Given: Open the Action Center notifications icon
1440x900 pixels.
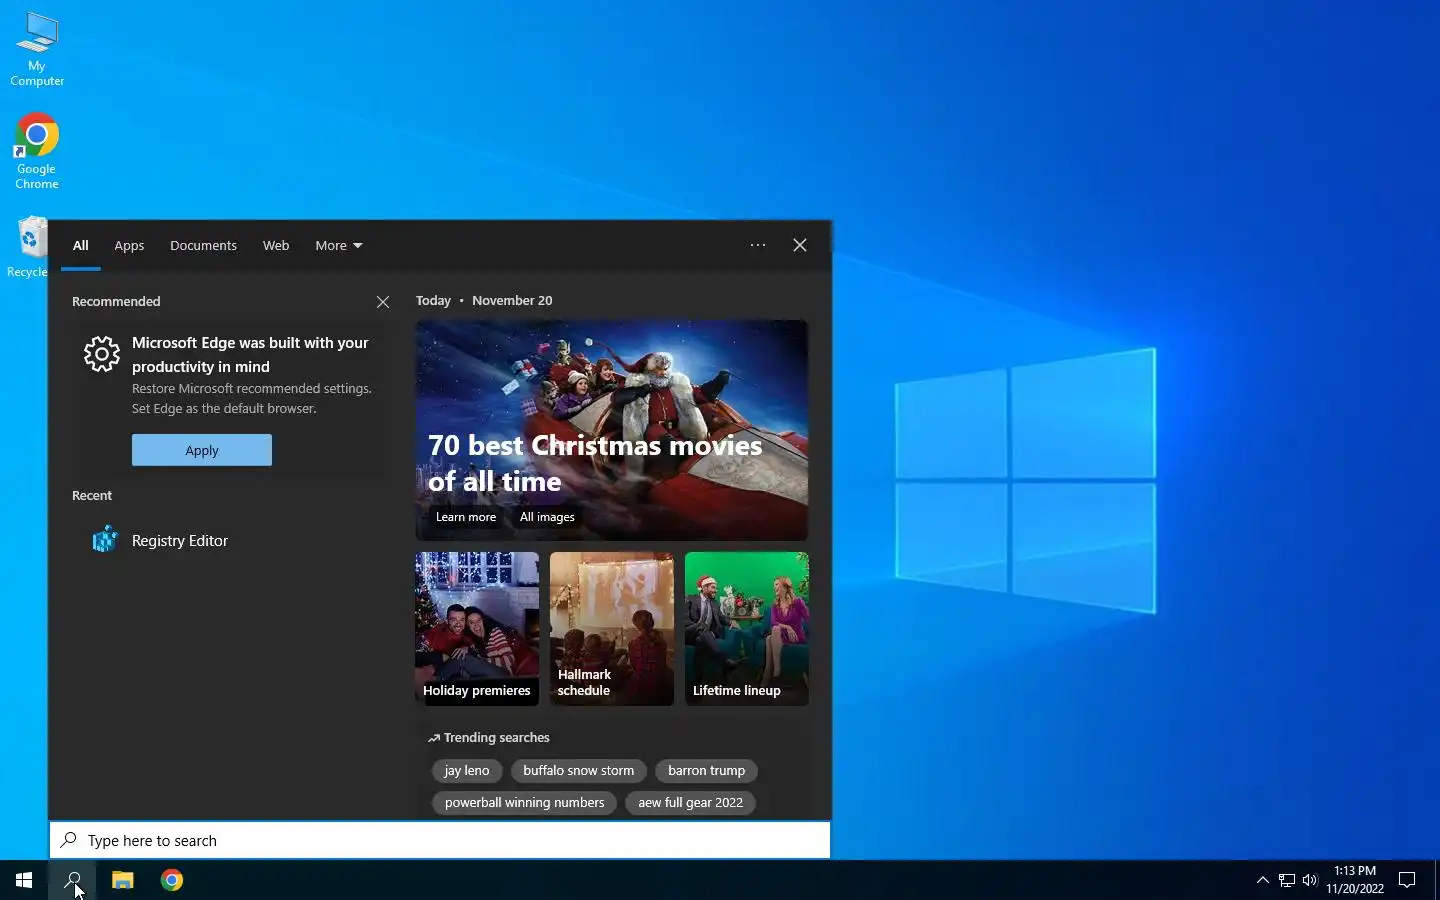Looking at the screenshot, I should click(1407, 880).
